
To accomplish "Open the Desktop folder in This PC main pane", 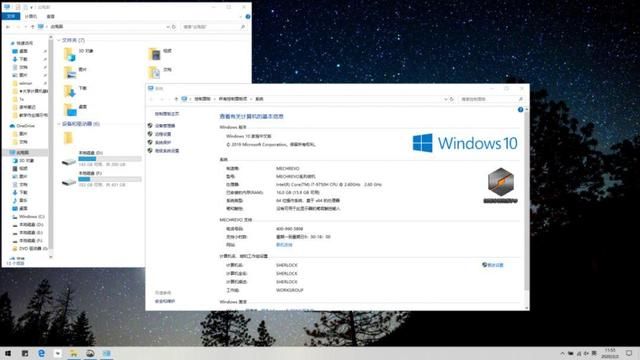I will click(x=76, y=109).
